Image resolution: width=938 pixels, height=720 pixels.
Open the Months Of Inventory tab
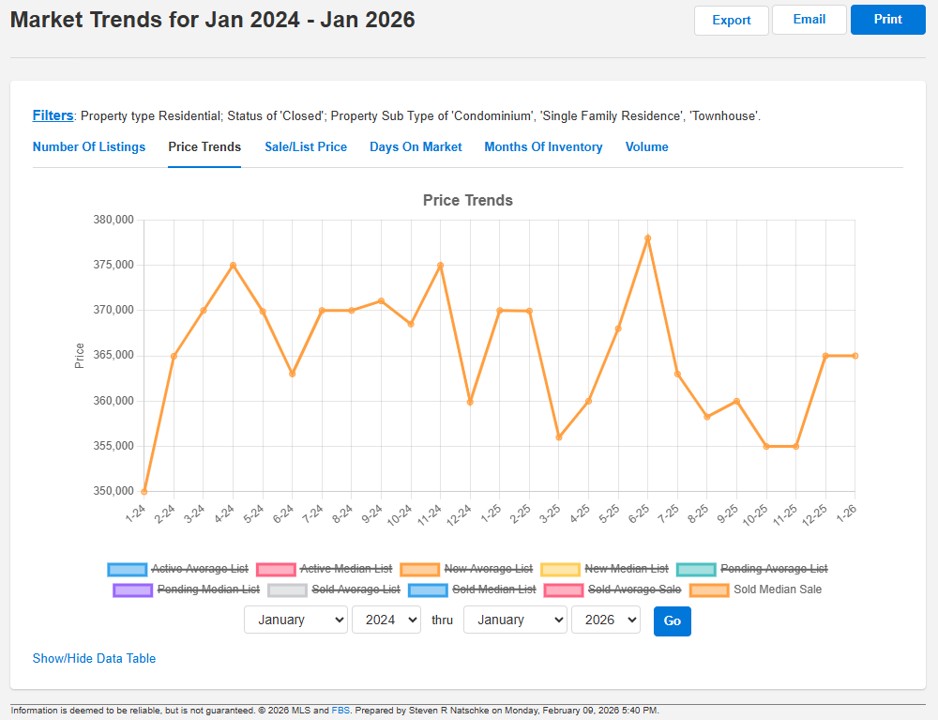point(543,146)
